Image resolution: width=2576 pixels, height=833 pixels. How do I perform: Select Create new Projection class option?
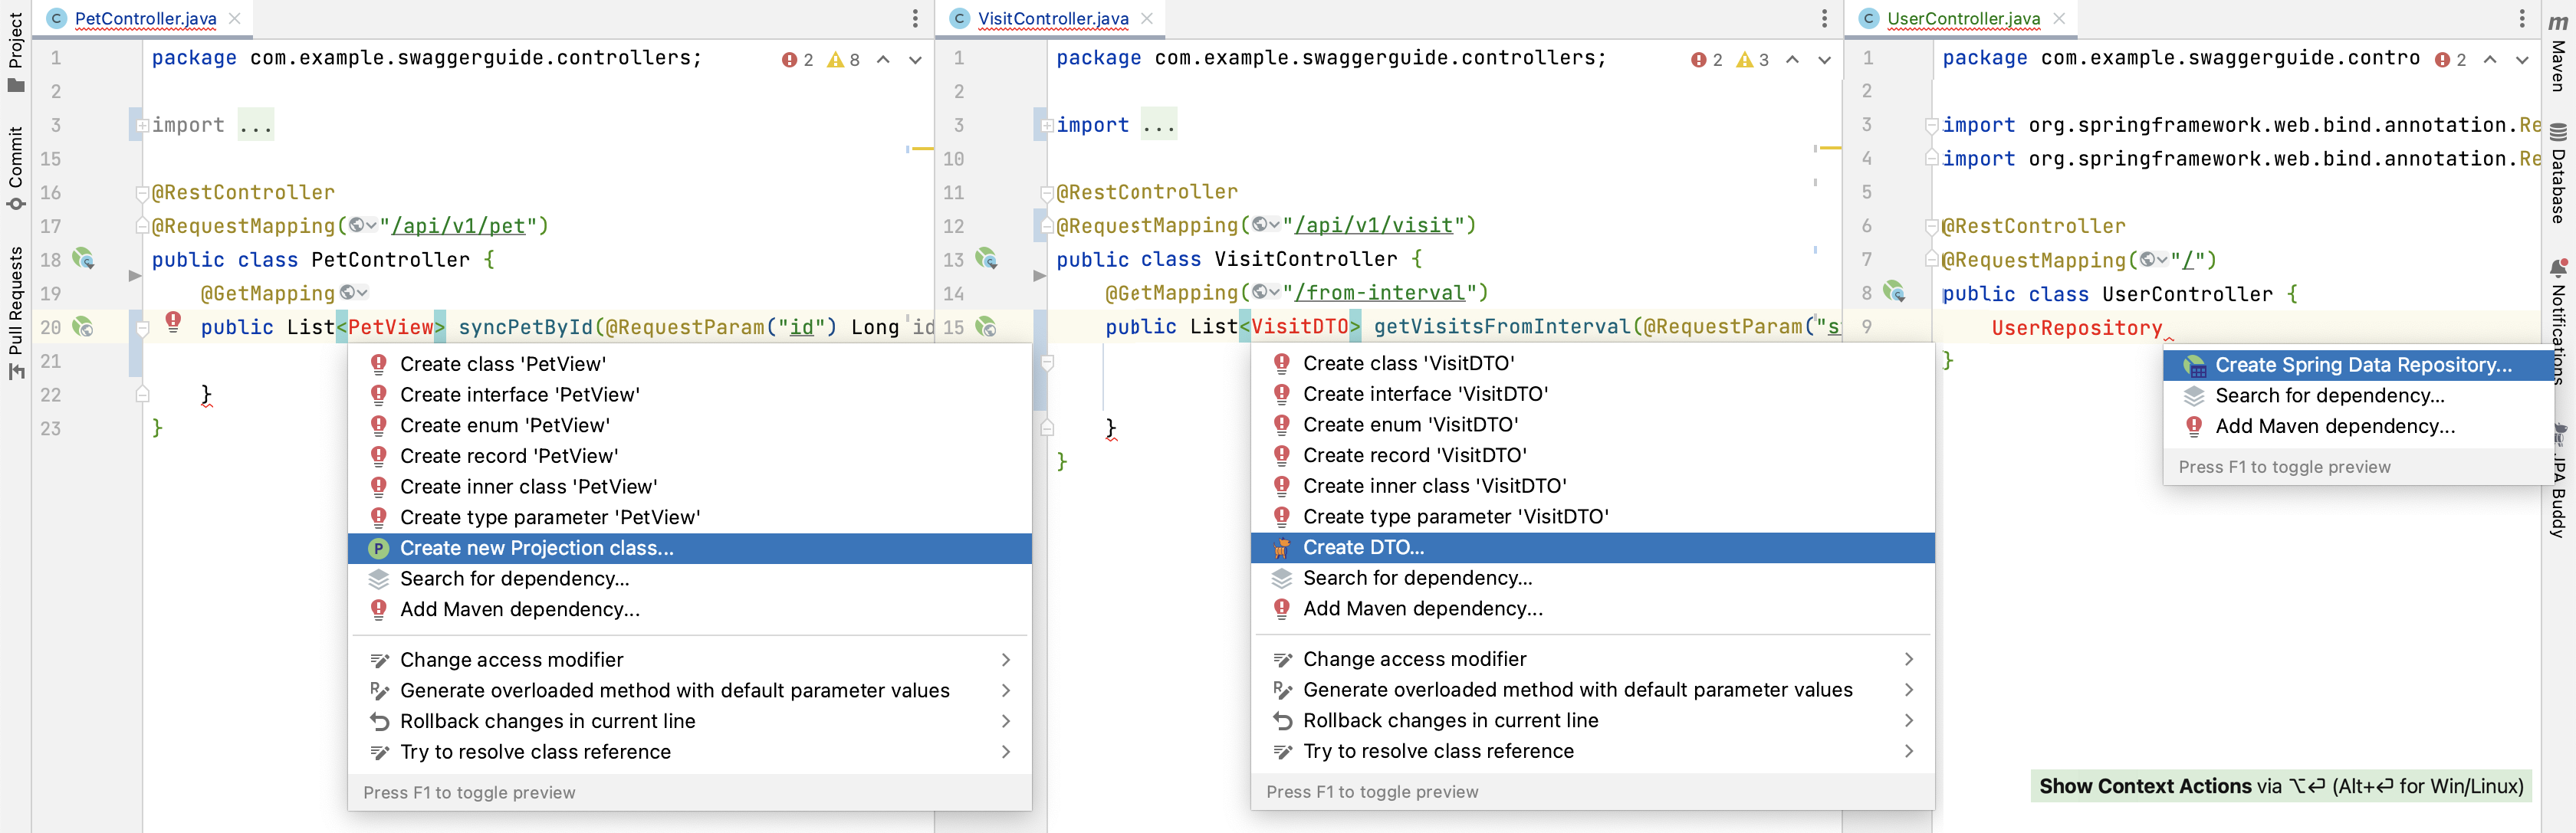tap(536, 548)
